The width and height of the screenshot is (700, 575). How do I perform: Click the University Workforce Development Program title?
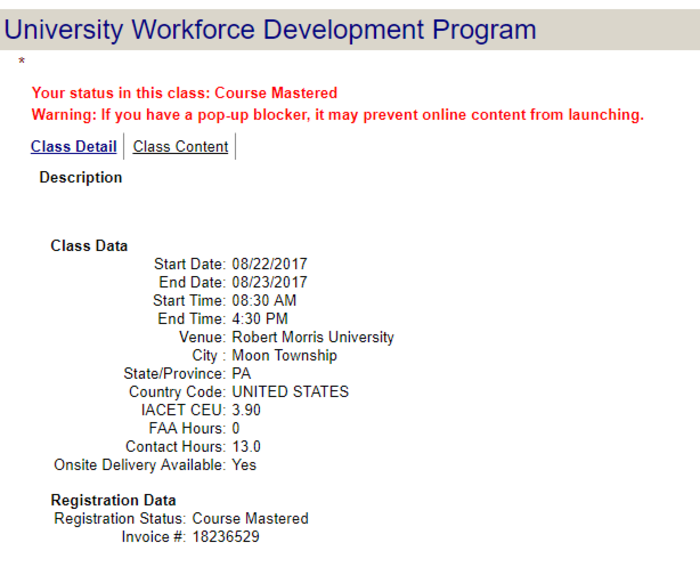pos(270,30)
